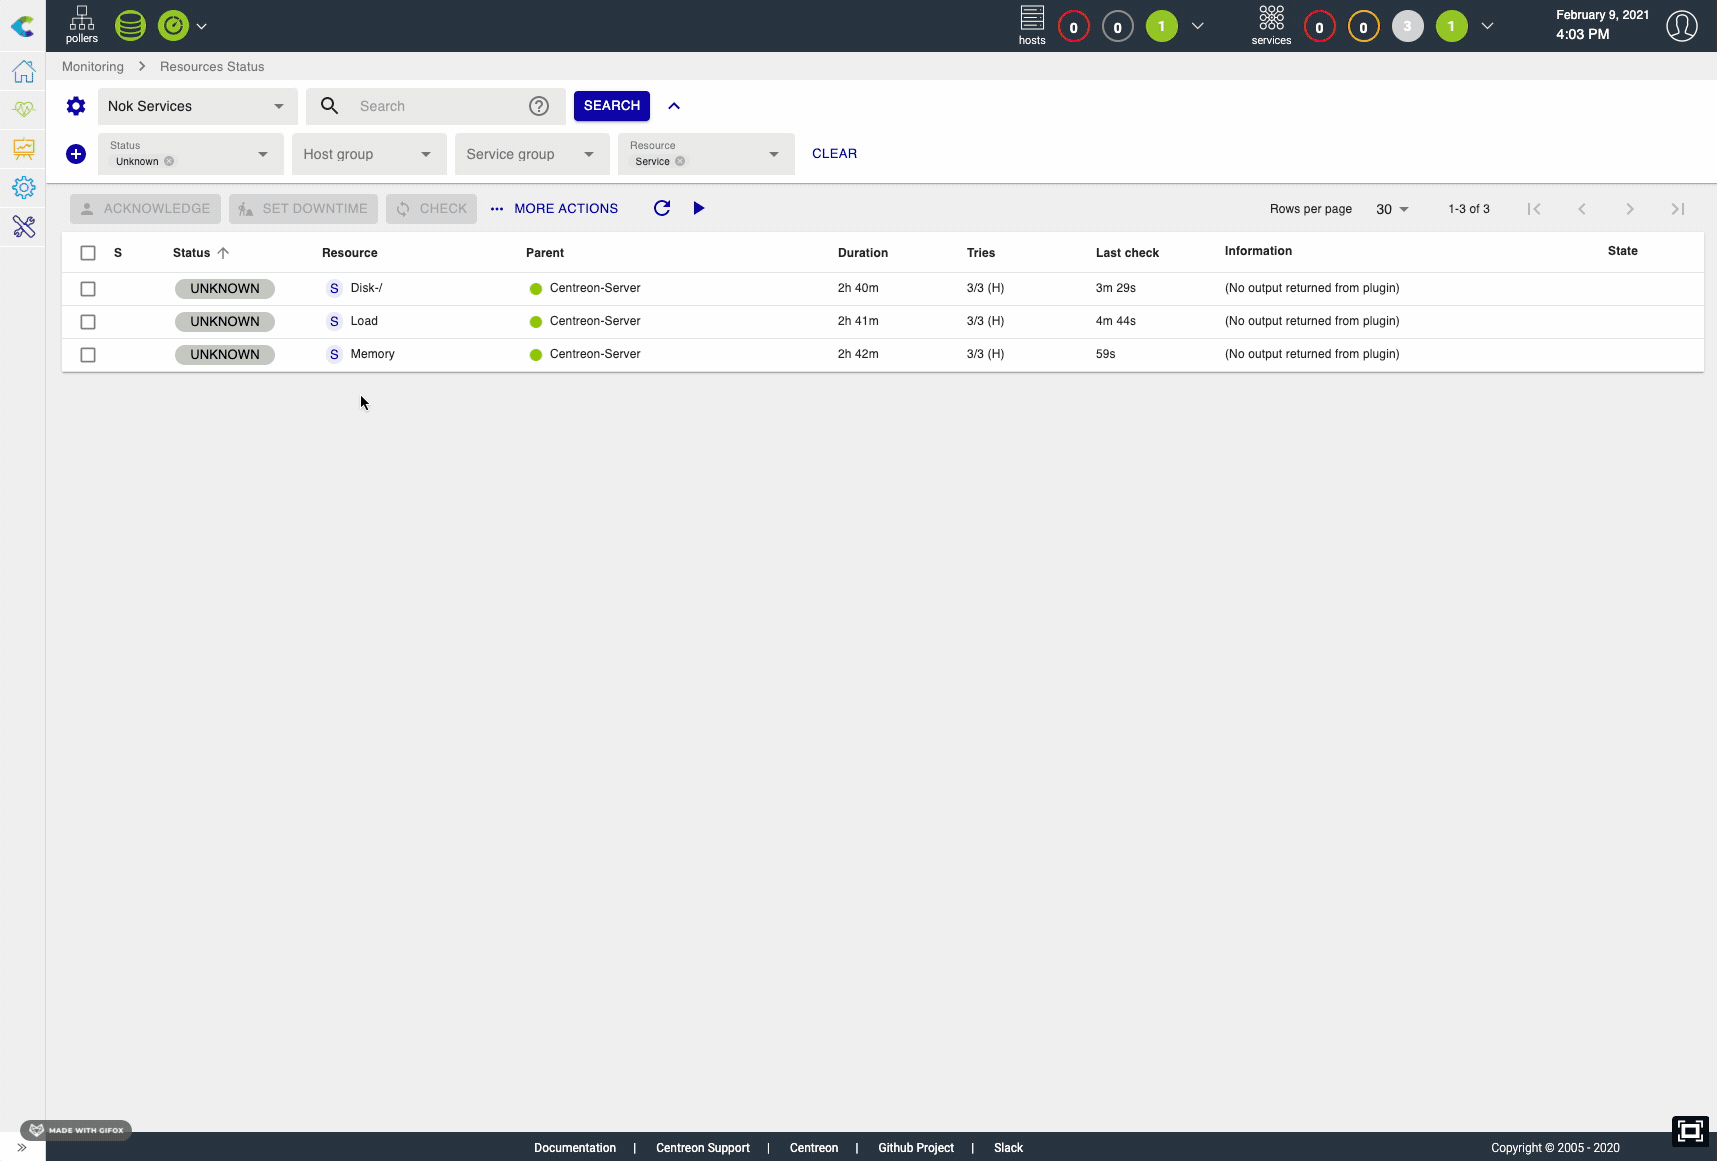Click the add filter plus icon
Viewport: 1717px width, 1161px height.
click(x=76, y=154)
